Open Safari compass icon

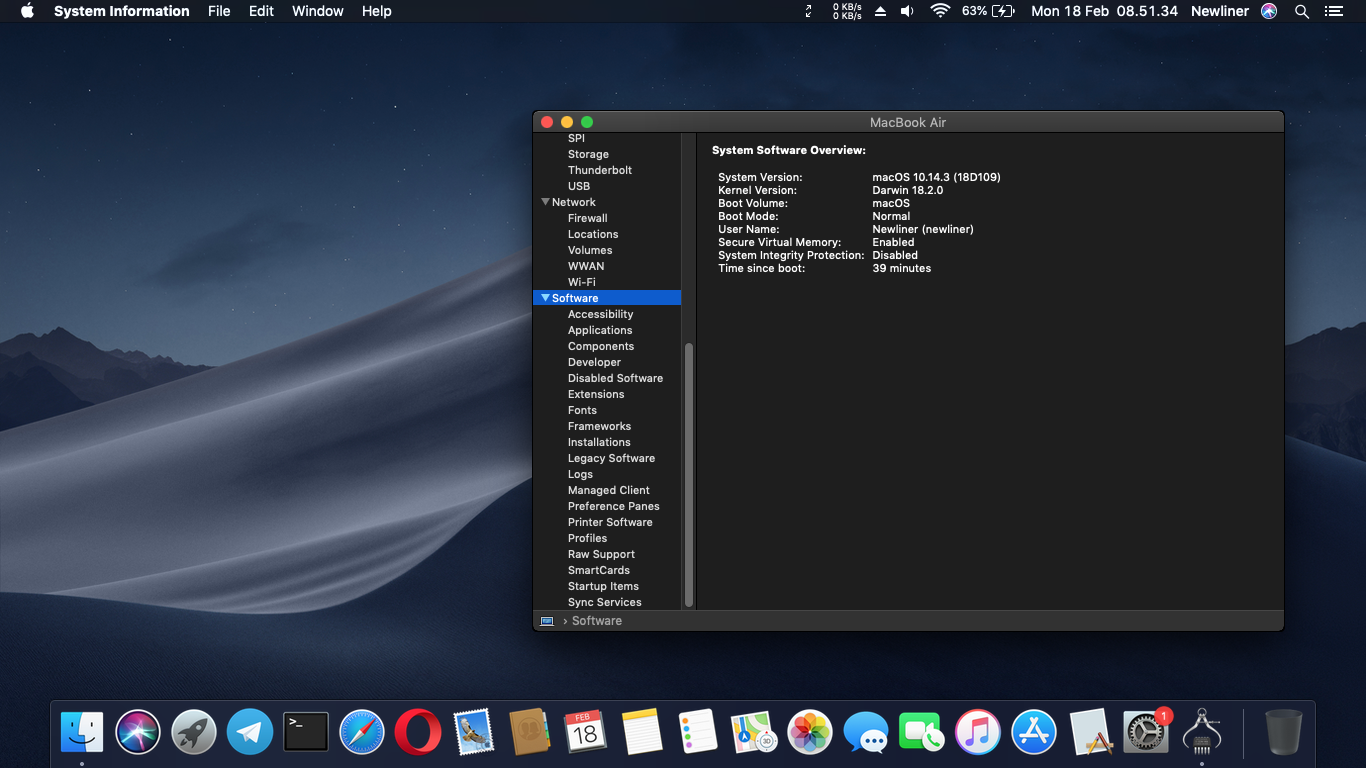click(x=362, y=732)
